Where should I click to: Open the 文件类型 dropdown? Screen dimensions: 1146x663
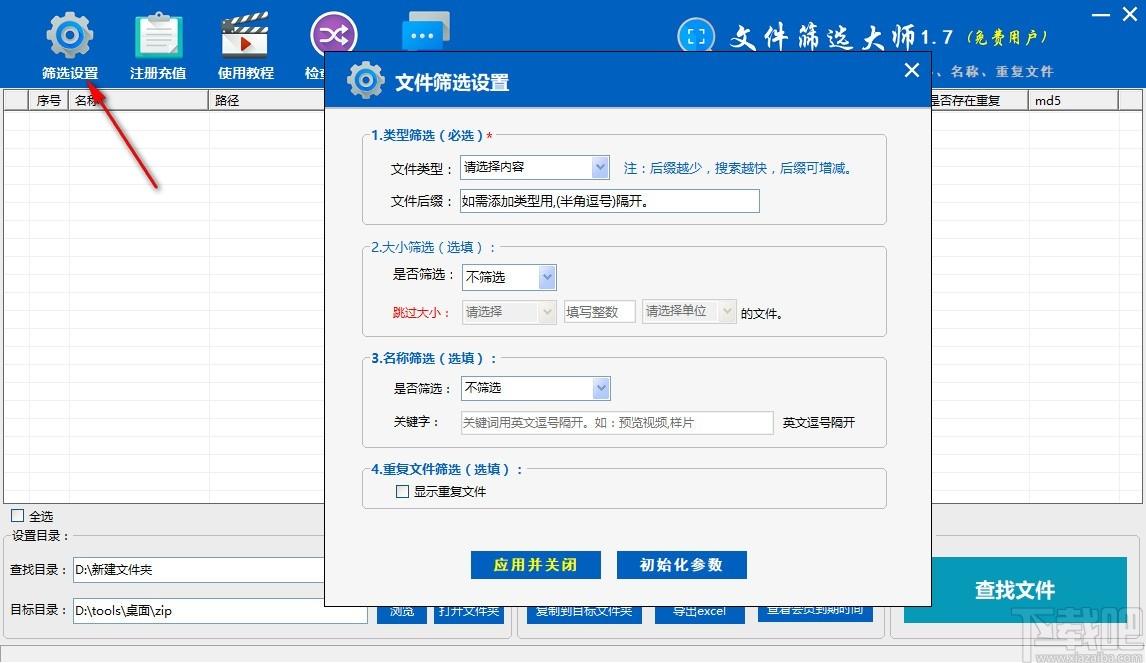click(534, 167)
